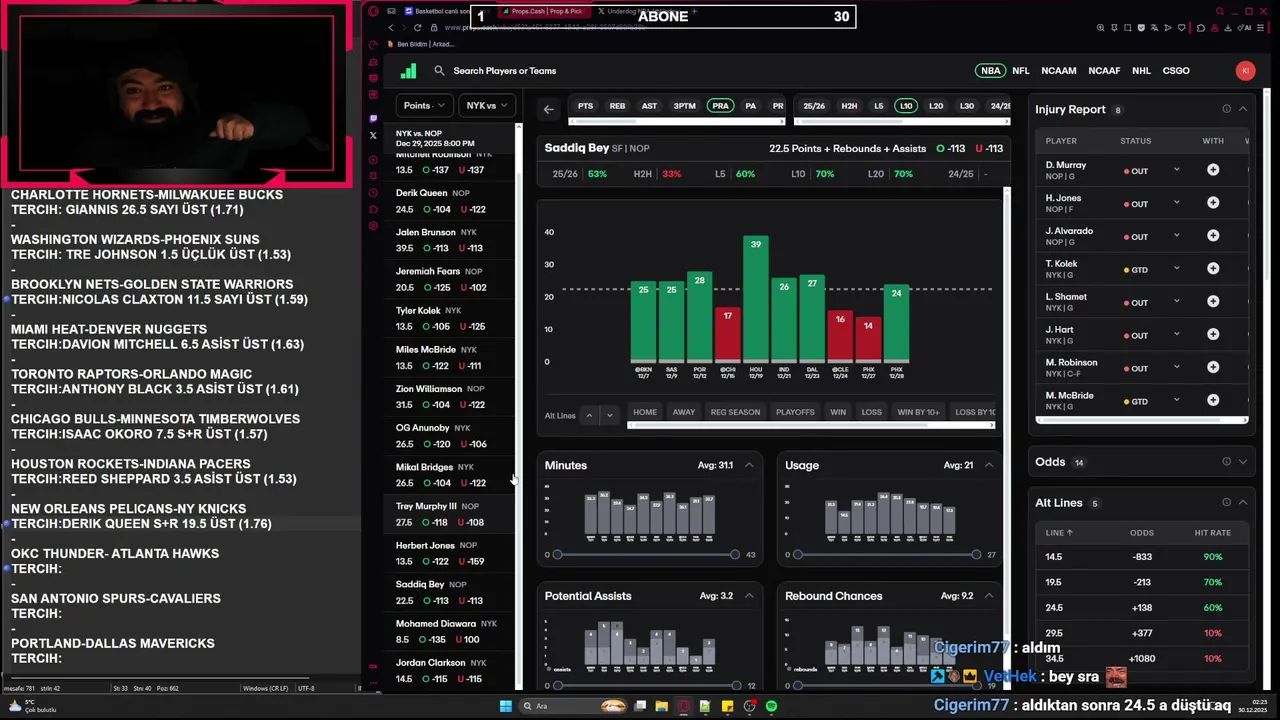Click the search magnifier icon

[x=439, y=71]
